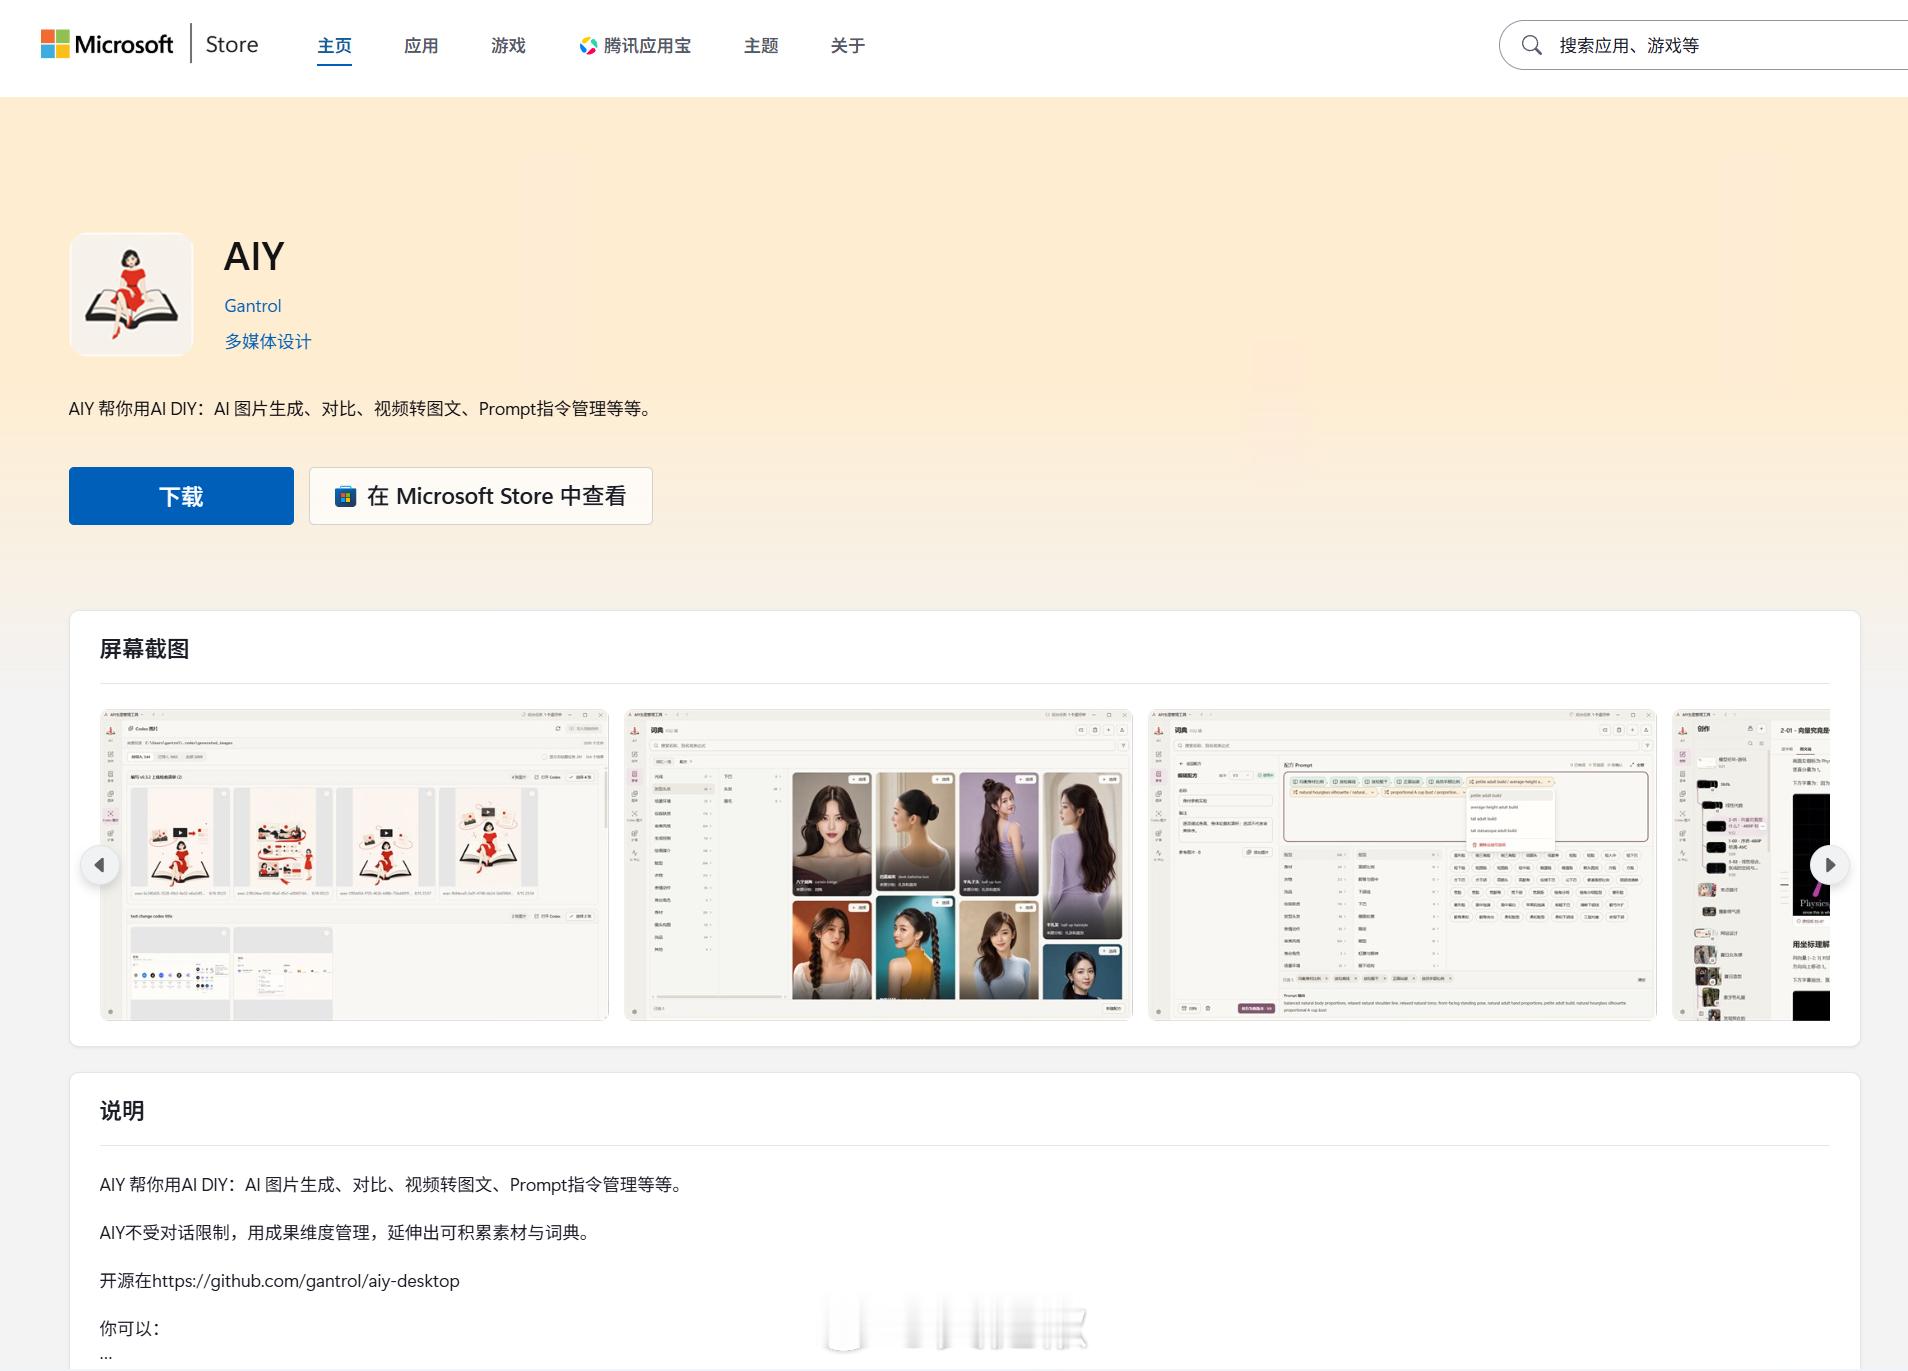Image resolution: width=1908 pixels, height=1371 pixels.
Task: Select the 主题 tab
Action: [x=761, y=46]
